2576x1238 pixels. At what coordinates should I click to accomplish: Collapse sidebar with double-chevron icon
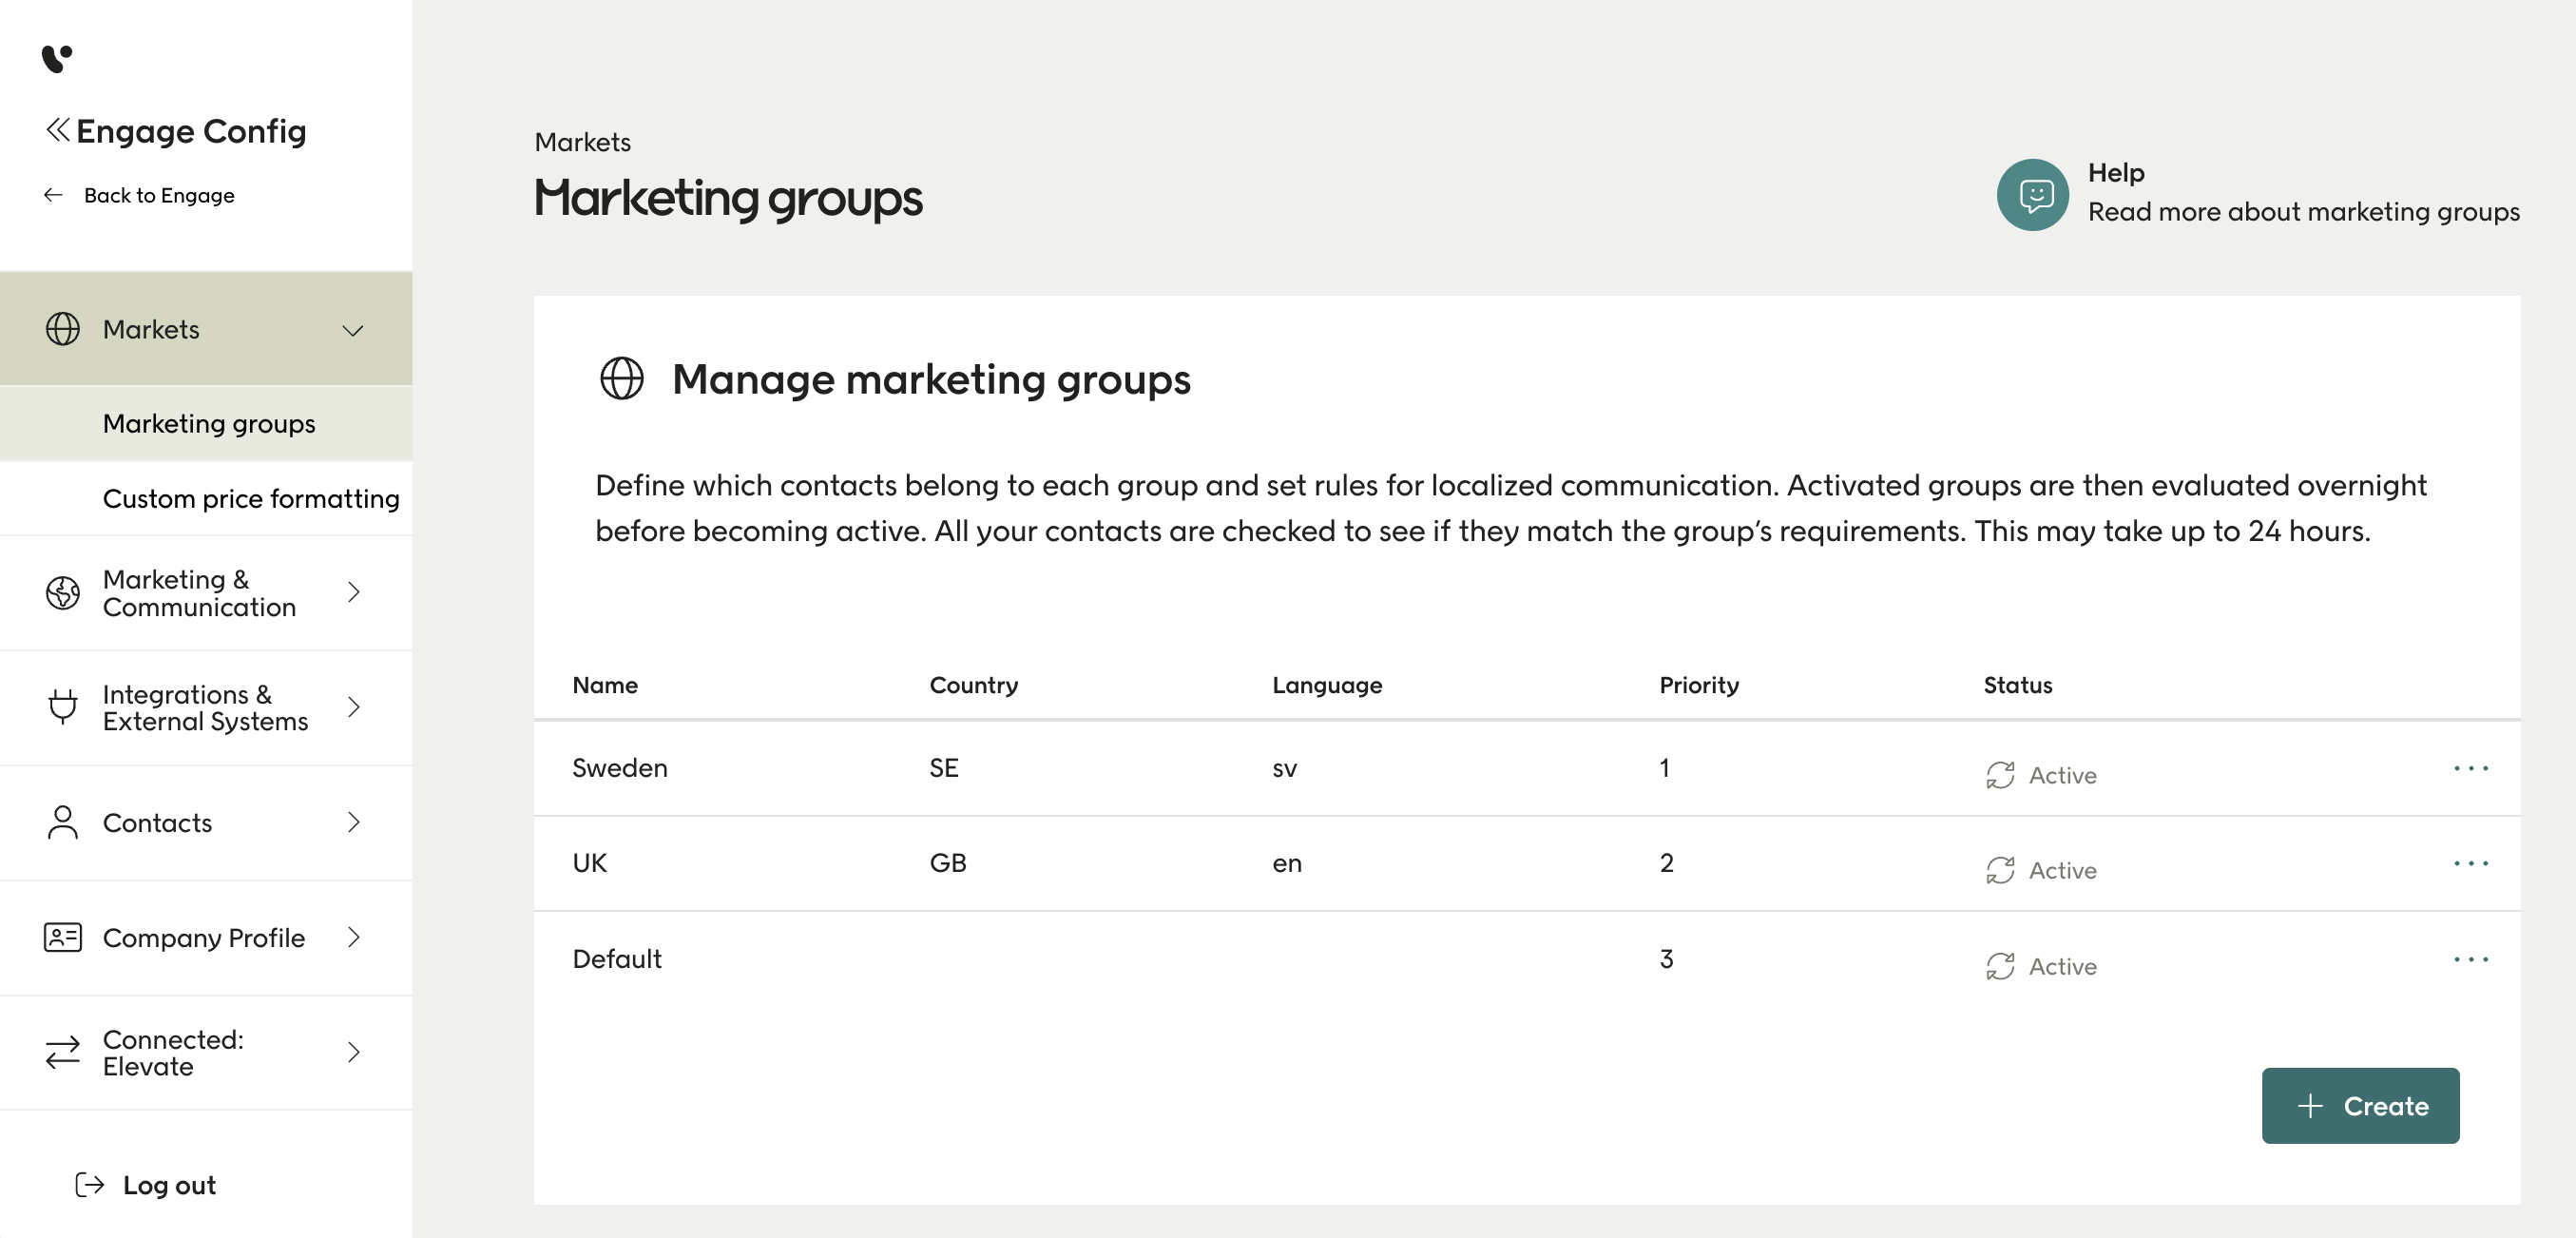pos(58,130)
